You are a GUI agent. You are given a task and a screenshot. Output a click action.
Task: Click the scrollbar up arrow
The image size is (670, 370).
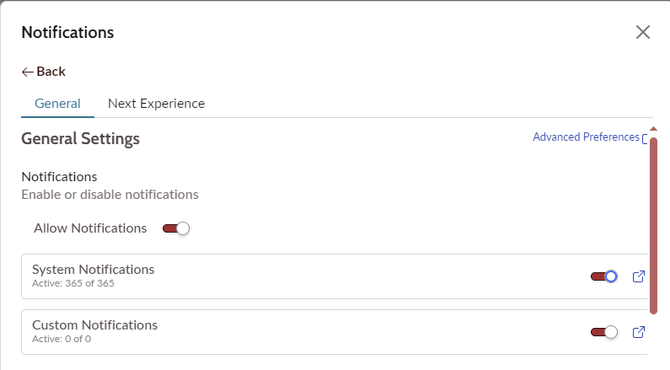click(653, 129)
